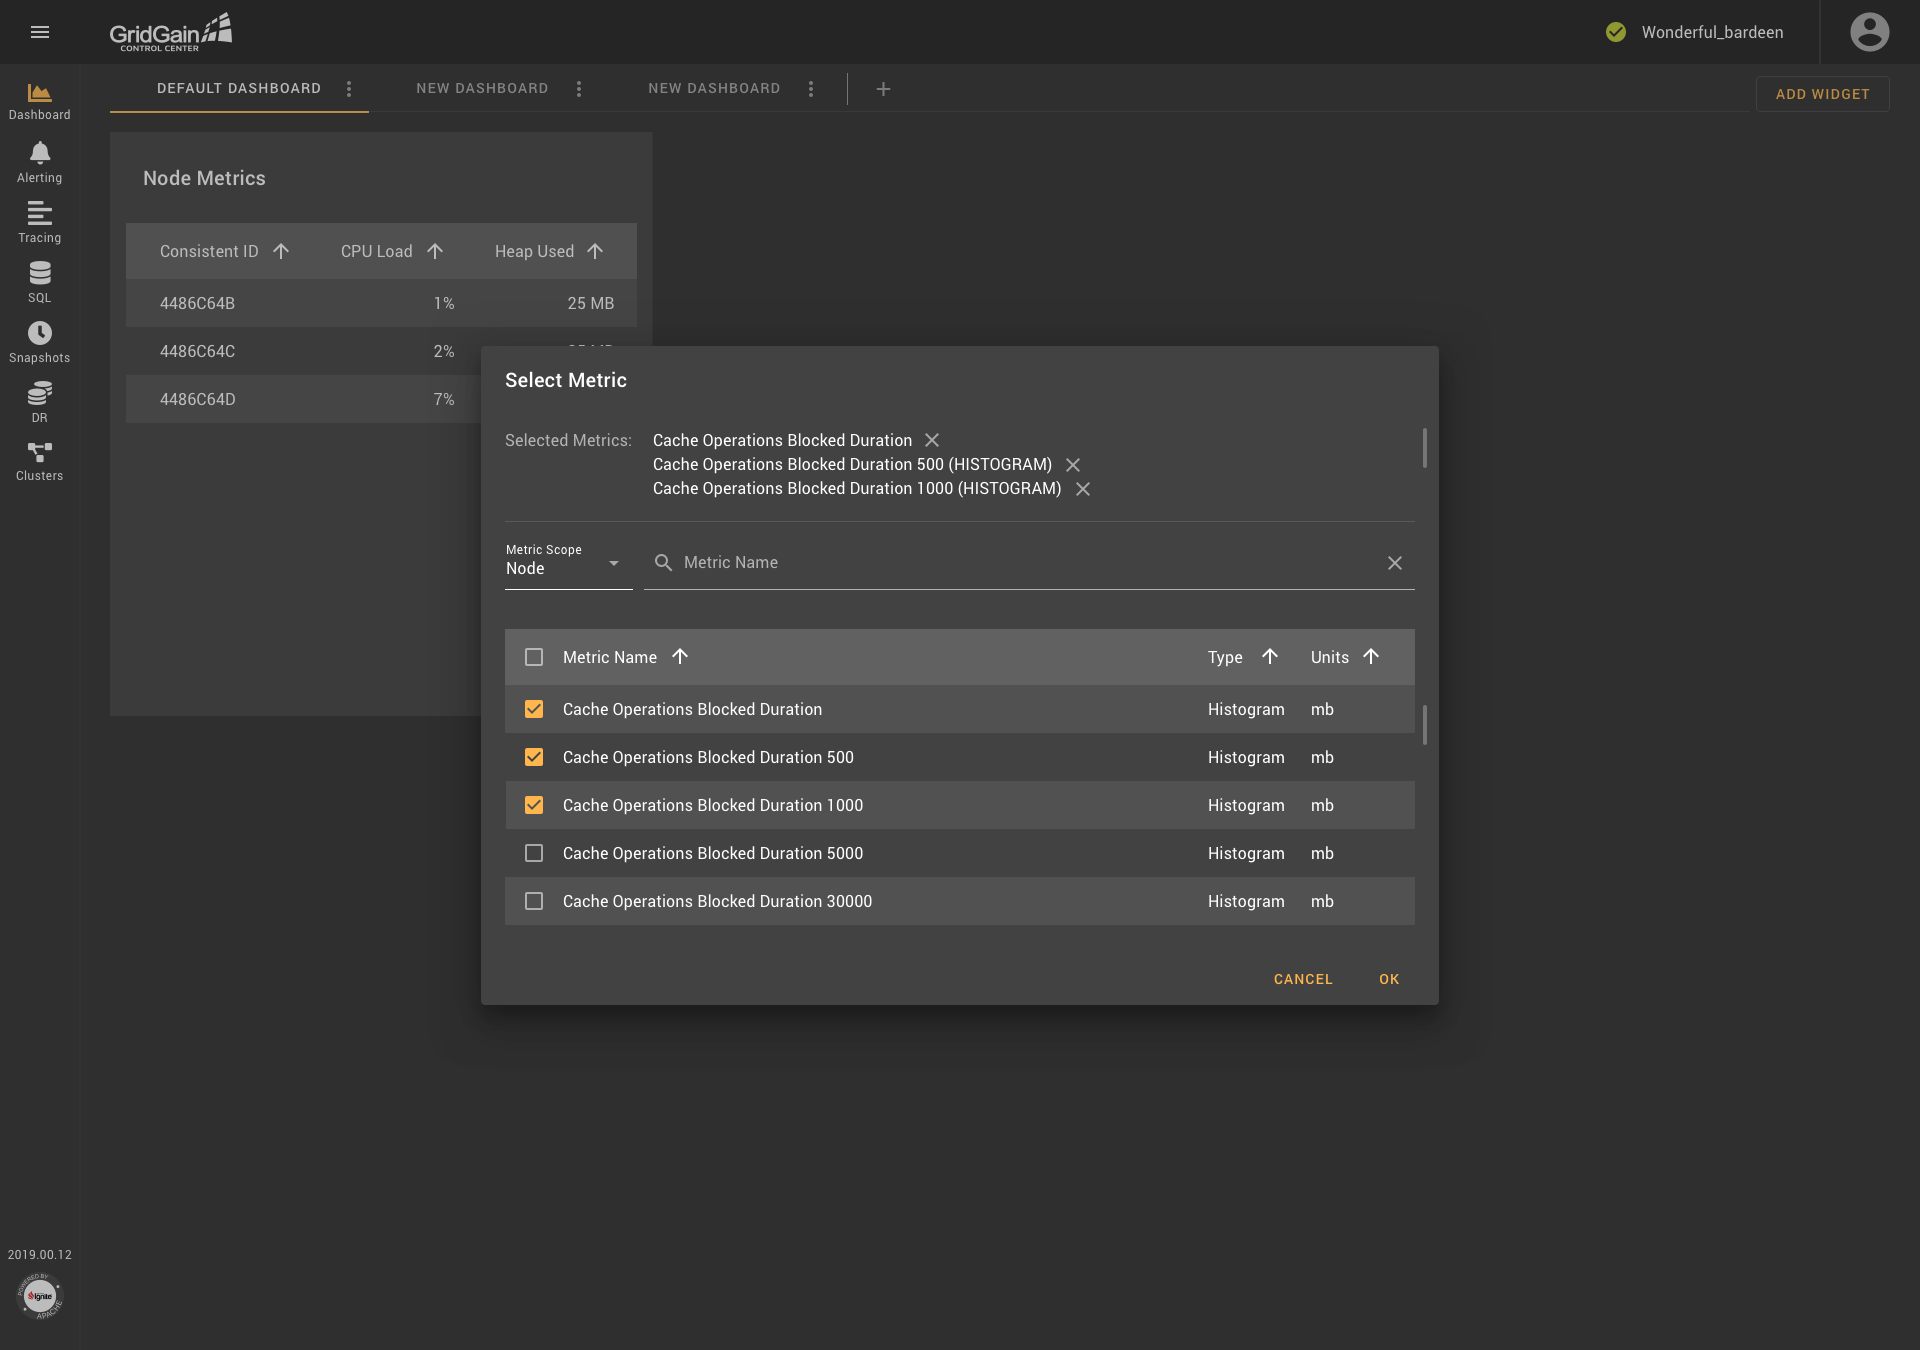The height and width of the screenshot is (1350, 1920).
Task: Toggle Cache Operations Blocked Duration 500 checkbox
Action: tap(533, 757)
